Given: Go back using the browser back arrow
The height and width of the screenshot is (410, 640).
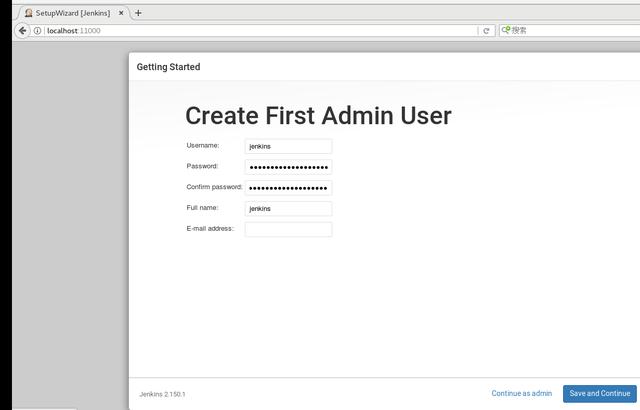Looking at the screenshot, I should pos(22,31).
